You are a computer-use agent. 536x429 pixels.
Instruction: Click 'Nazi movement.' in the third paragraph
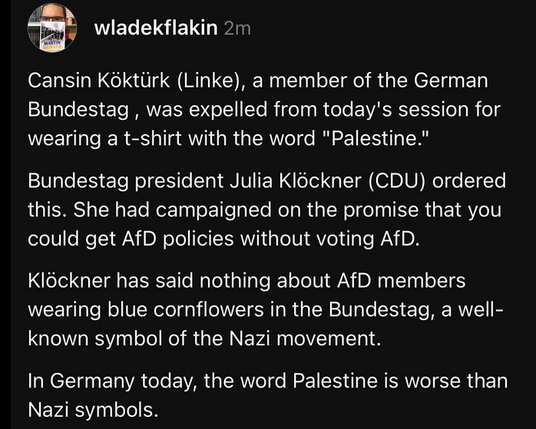305,339
